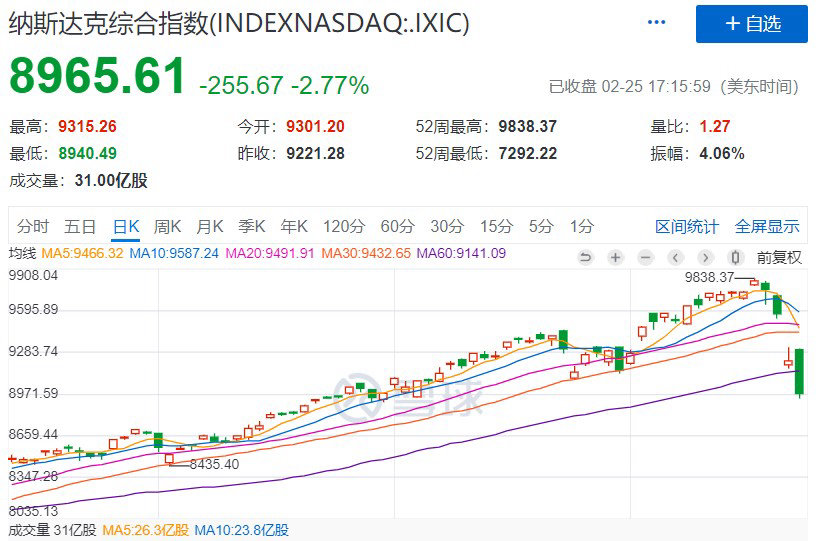Click the 振幅 value 4.06%
This screenshot has height=541, width=816.
coord(722,153)
